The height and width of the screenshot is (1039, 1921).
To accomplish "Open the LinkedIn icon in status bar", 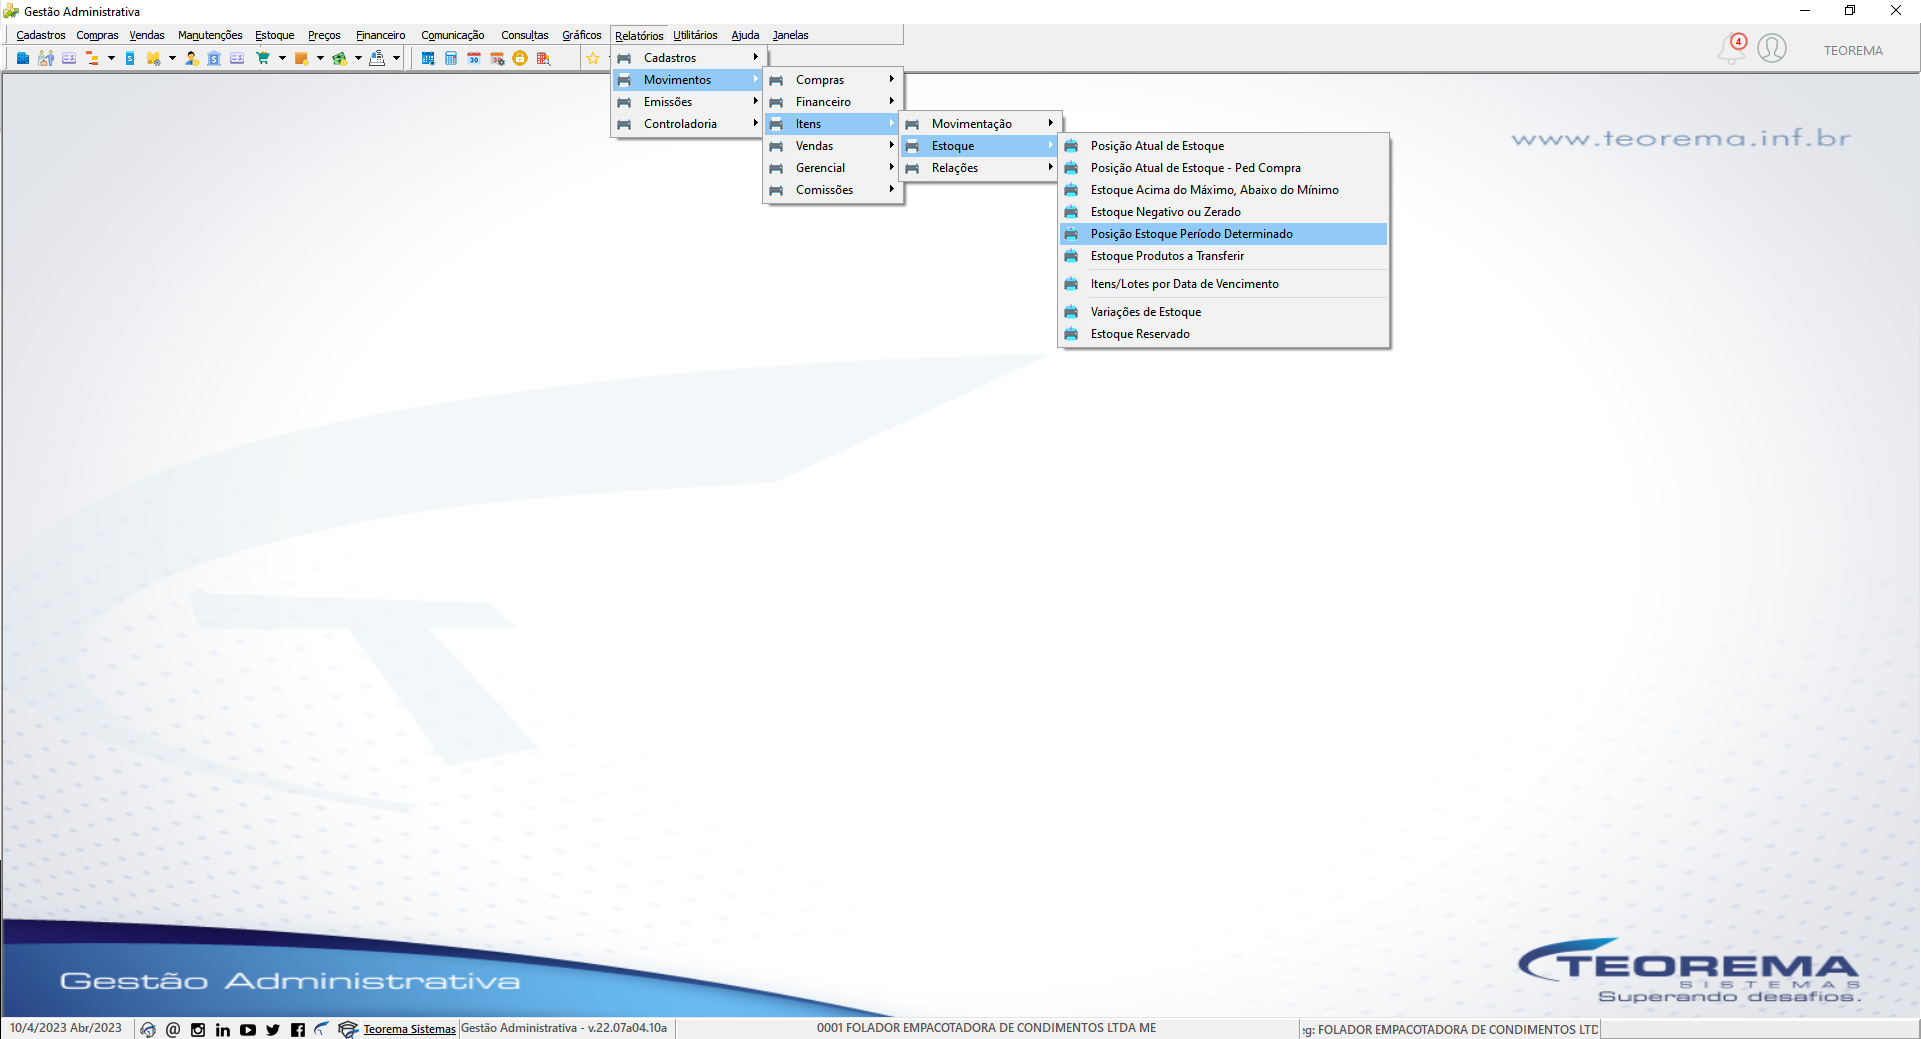I will pos(223,1029).
